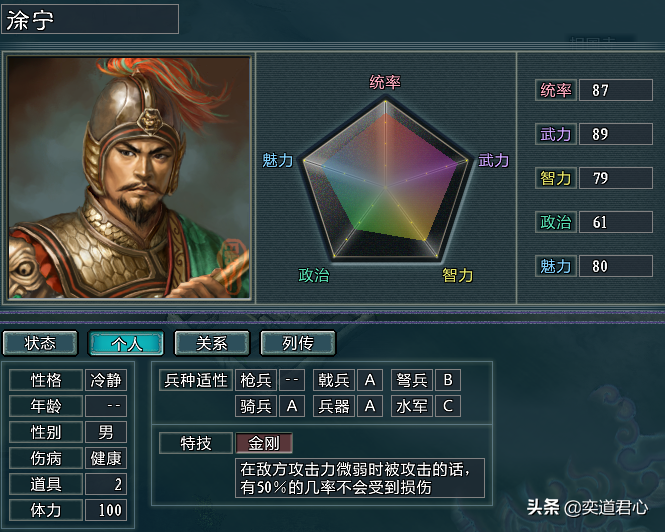Click the general's portrait image
The image size is (665, 532).
(x=129, y=177)
